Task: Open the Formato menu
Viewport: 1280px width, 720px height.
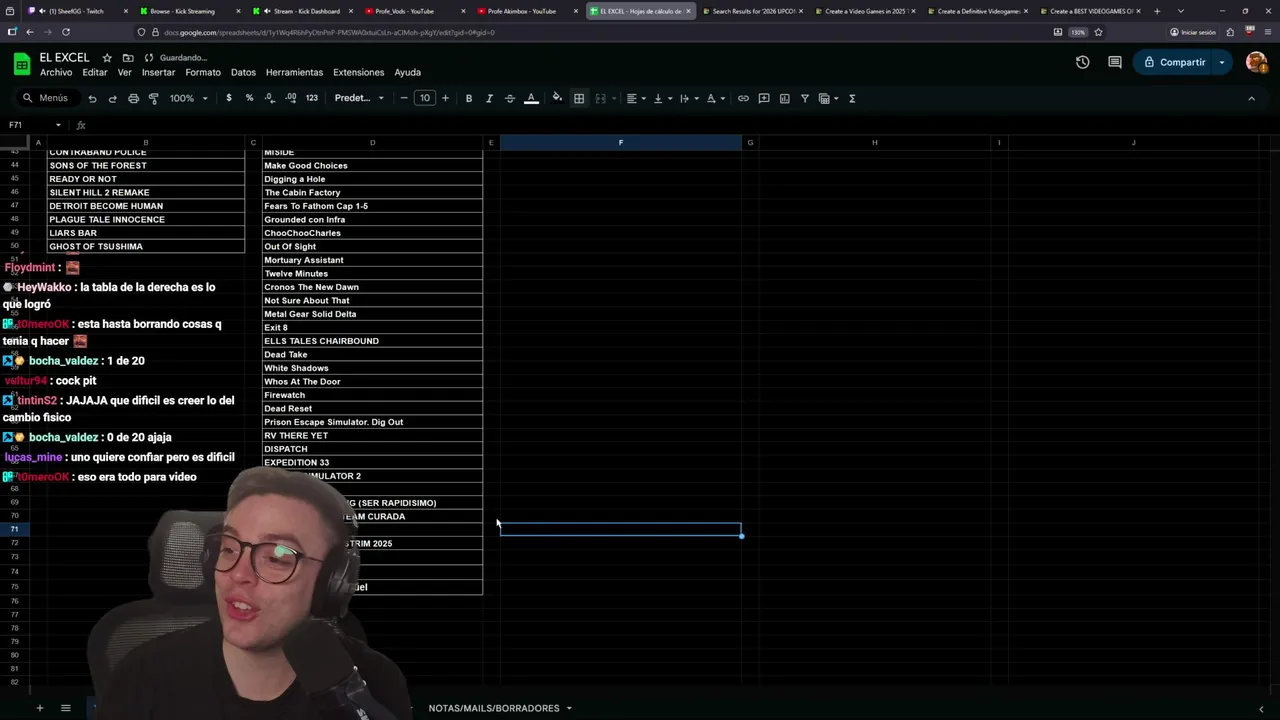Action: (203, 72)
